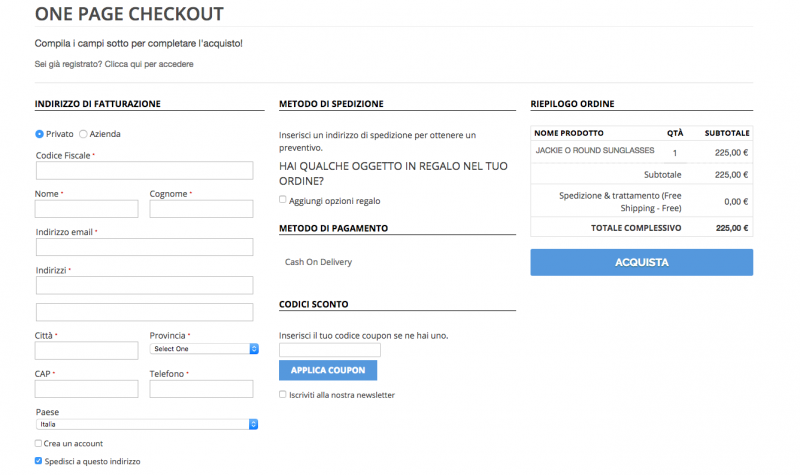Click the Paese dropdown arrow icon
The width and height of the screenshot is (800, 475).
254,424
